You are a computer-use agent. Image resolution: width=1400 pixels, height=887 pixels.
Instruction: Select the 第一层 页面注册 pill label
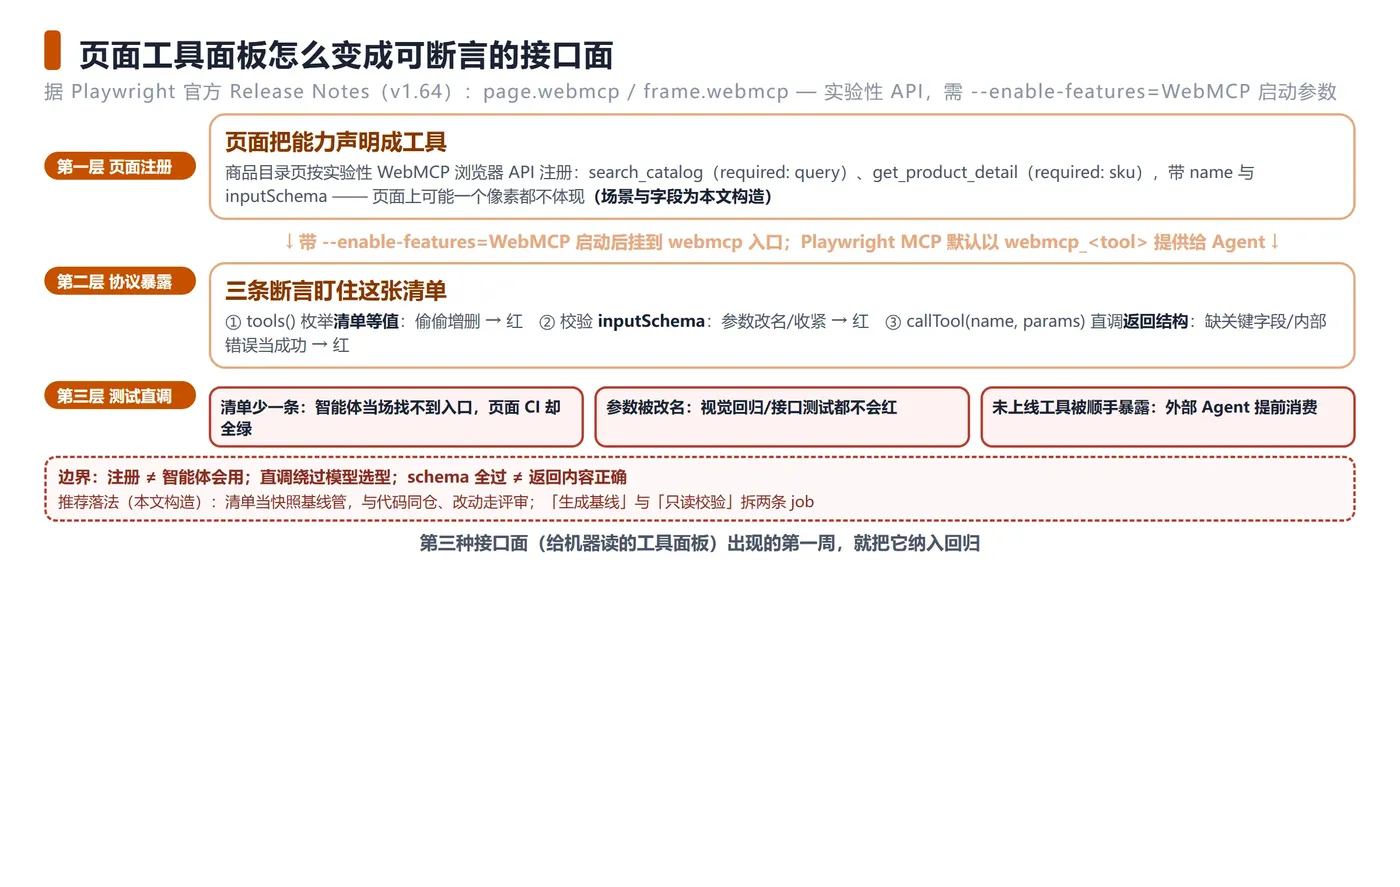[120, 166]
